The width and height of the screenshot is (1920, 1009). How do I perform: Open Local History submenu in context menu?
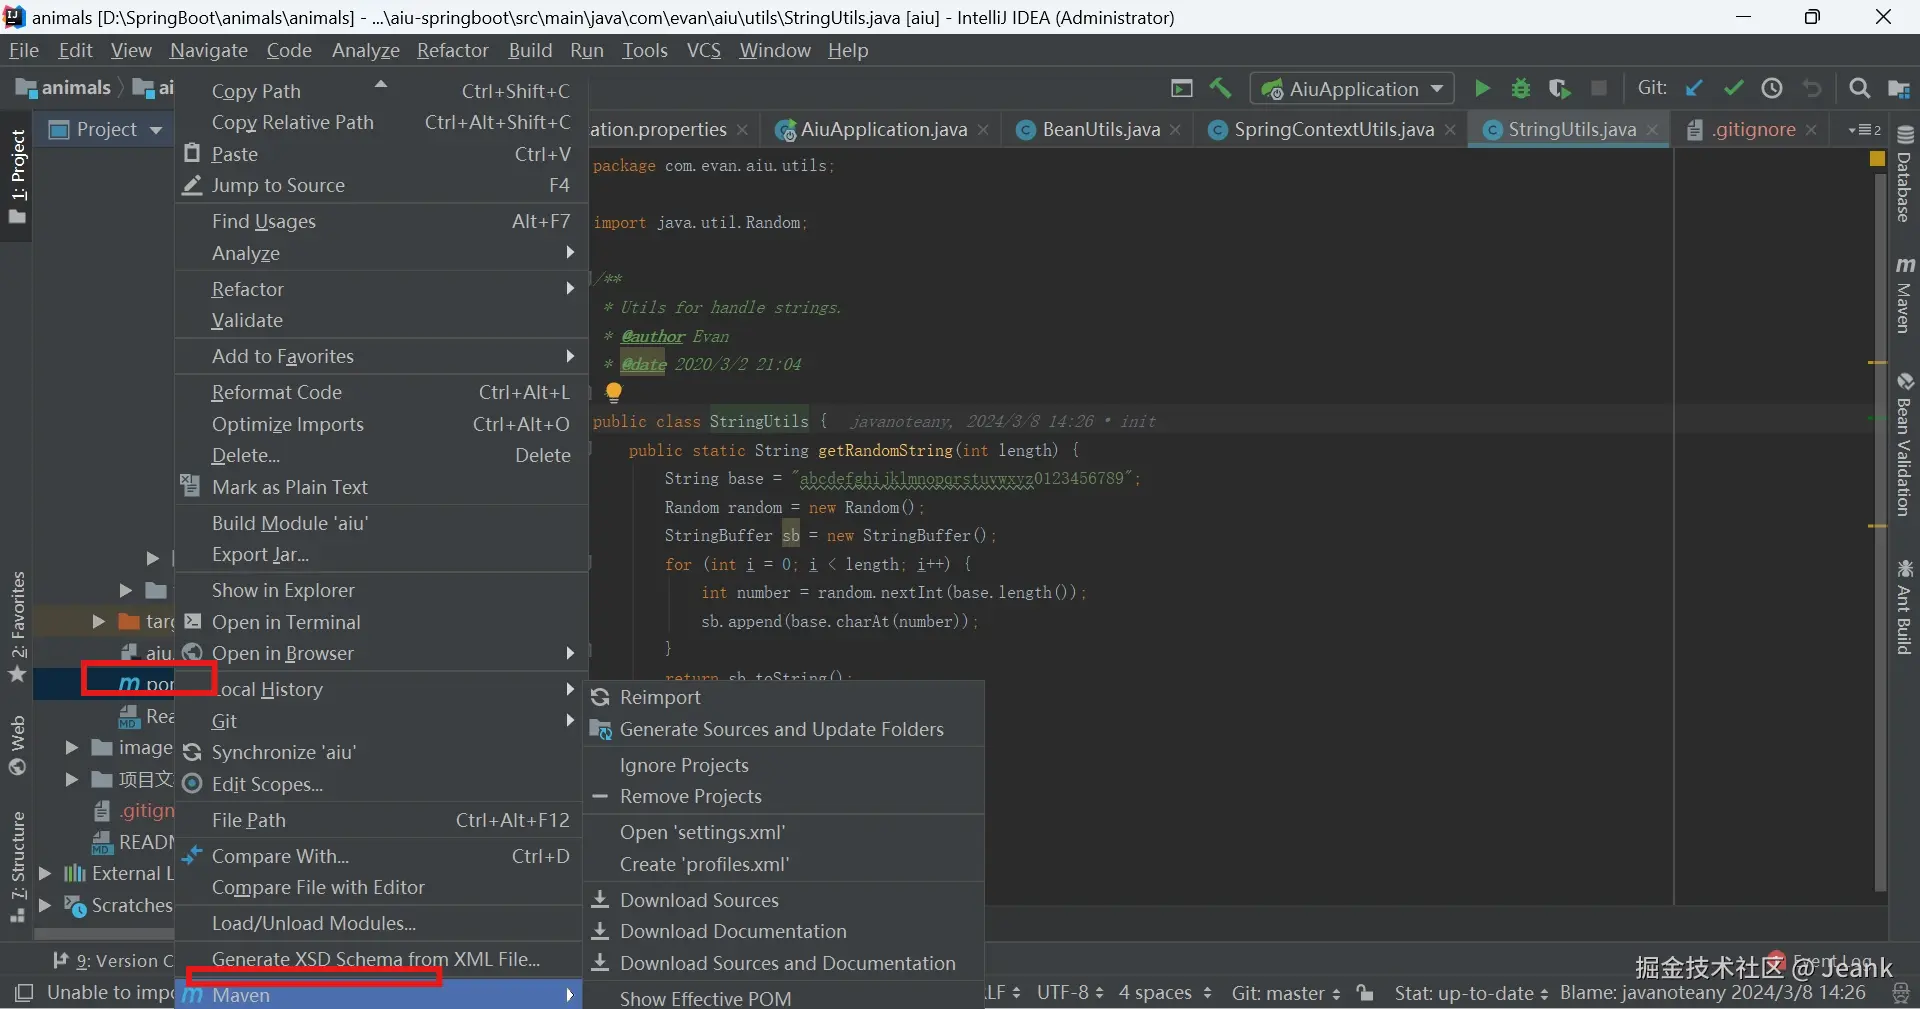tap(380, 689)
